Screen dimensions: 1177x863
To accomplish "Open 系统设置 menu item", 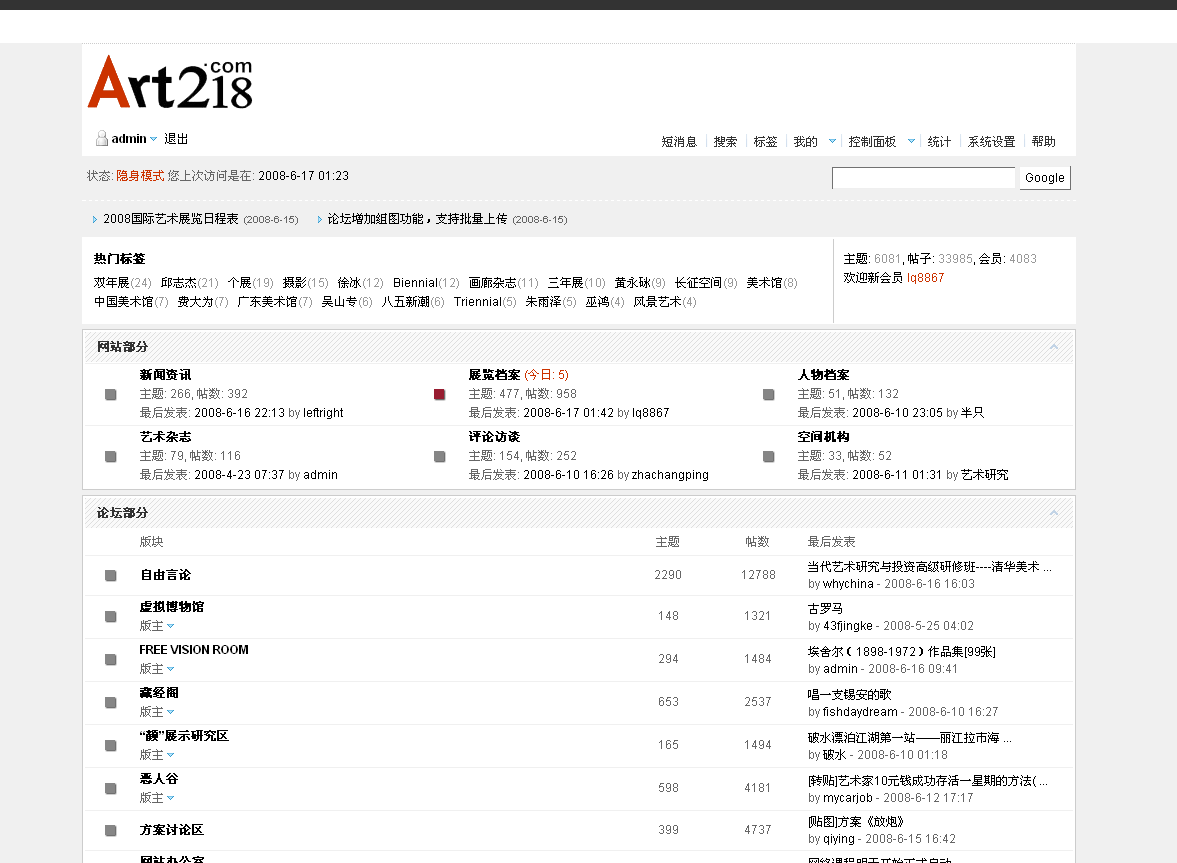I will tap(991, 142).
